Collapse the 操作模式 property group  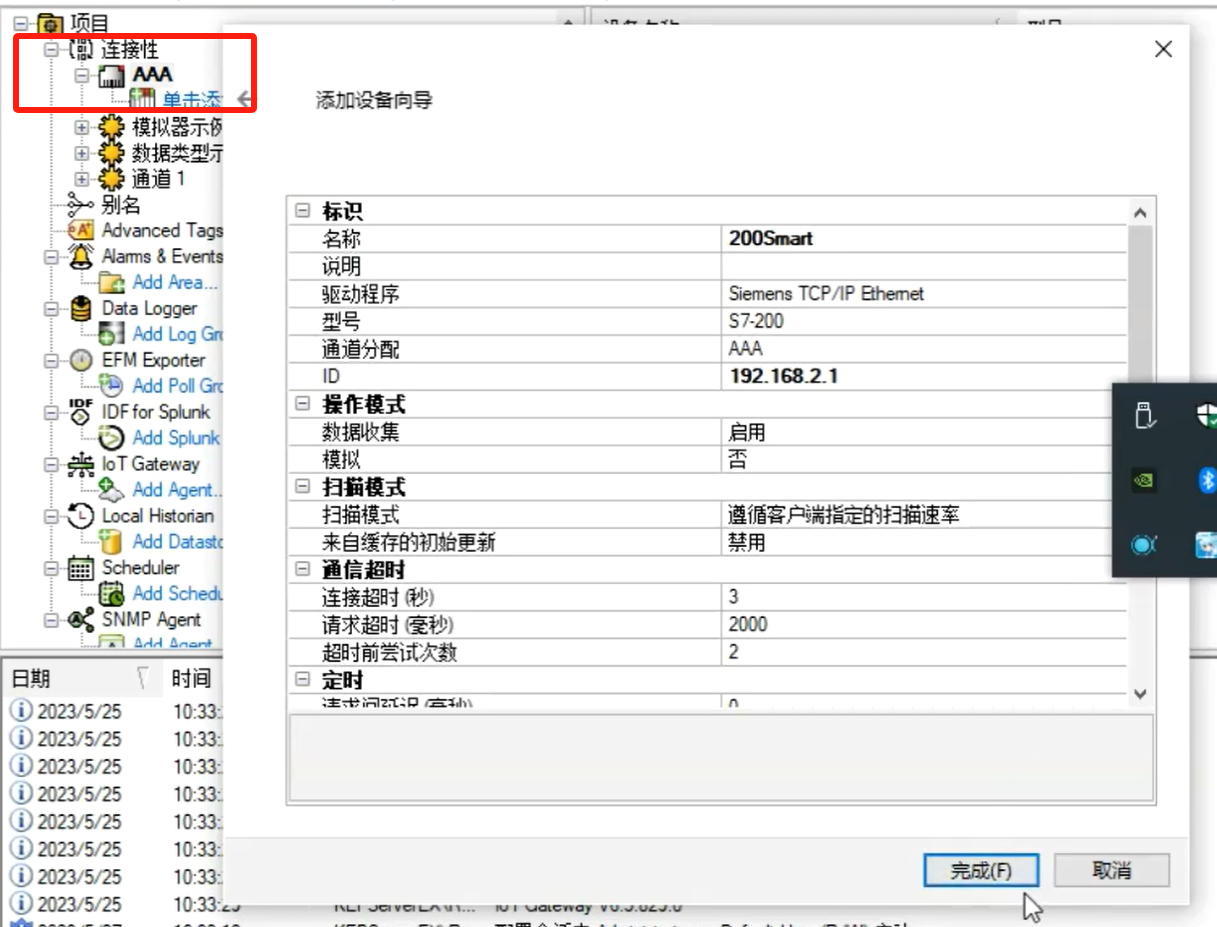tap(302, 405)
